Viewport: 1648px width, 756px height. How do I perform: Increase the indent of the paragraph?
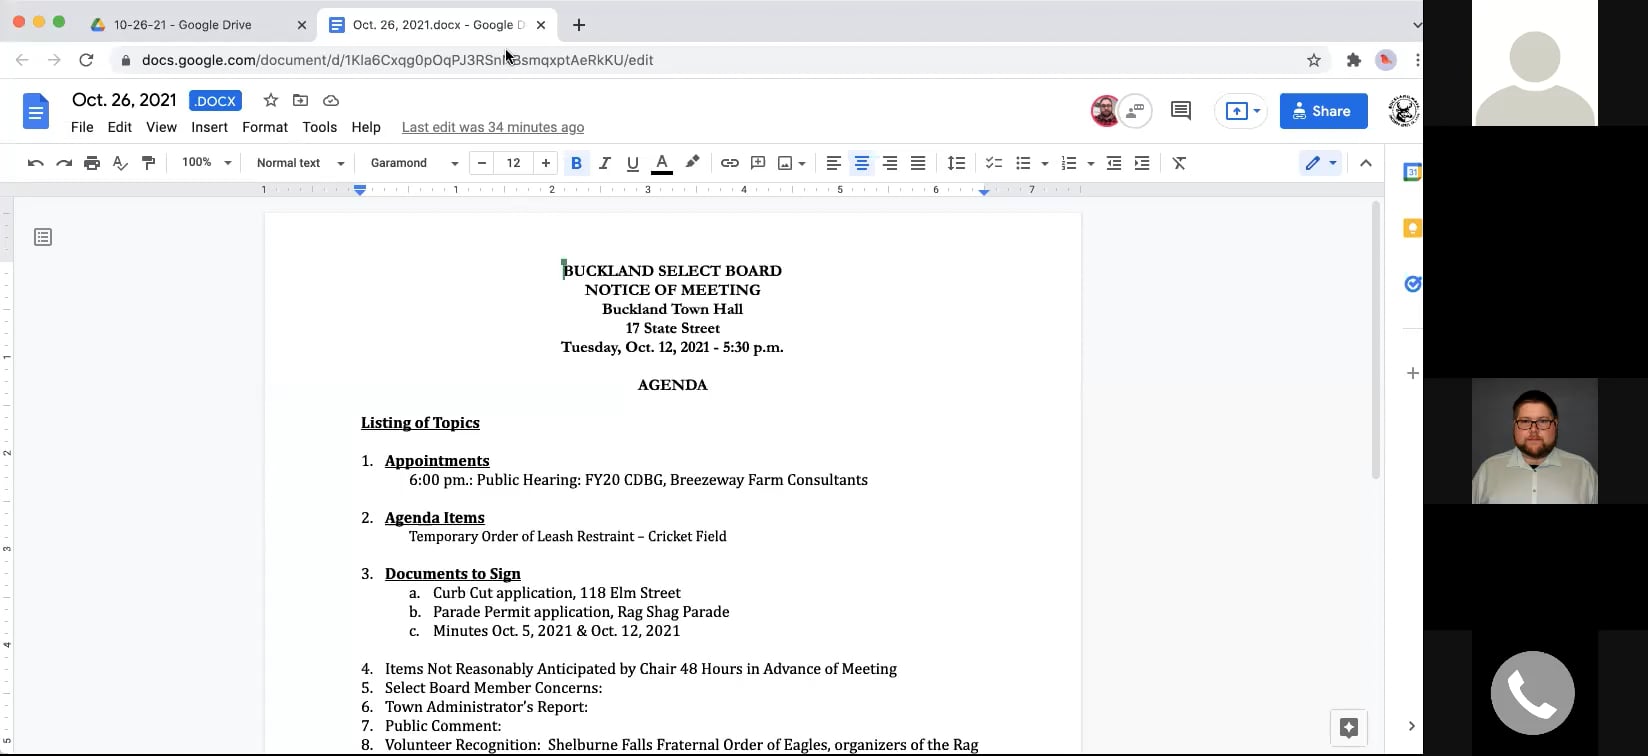(x=1142, y=163)
